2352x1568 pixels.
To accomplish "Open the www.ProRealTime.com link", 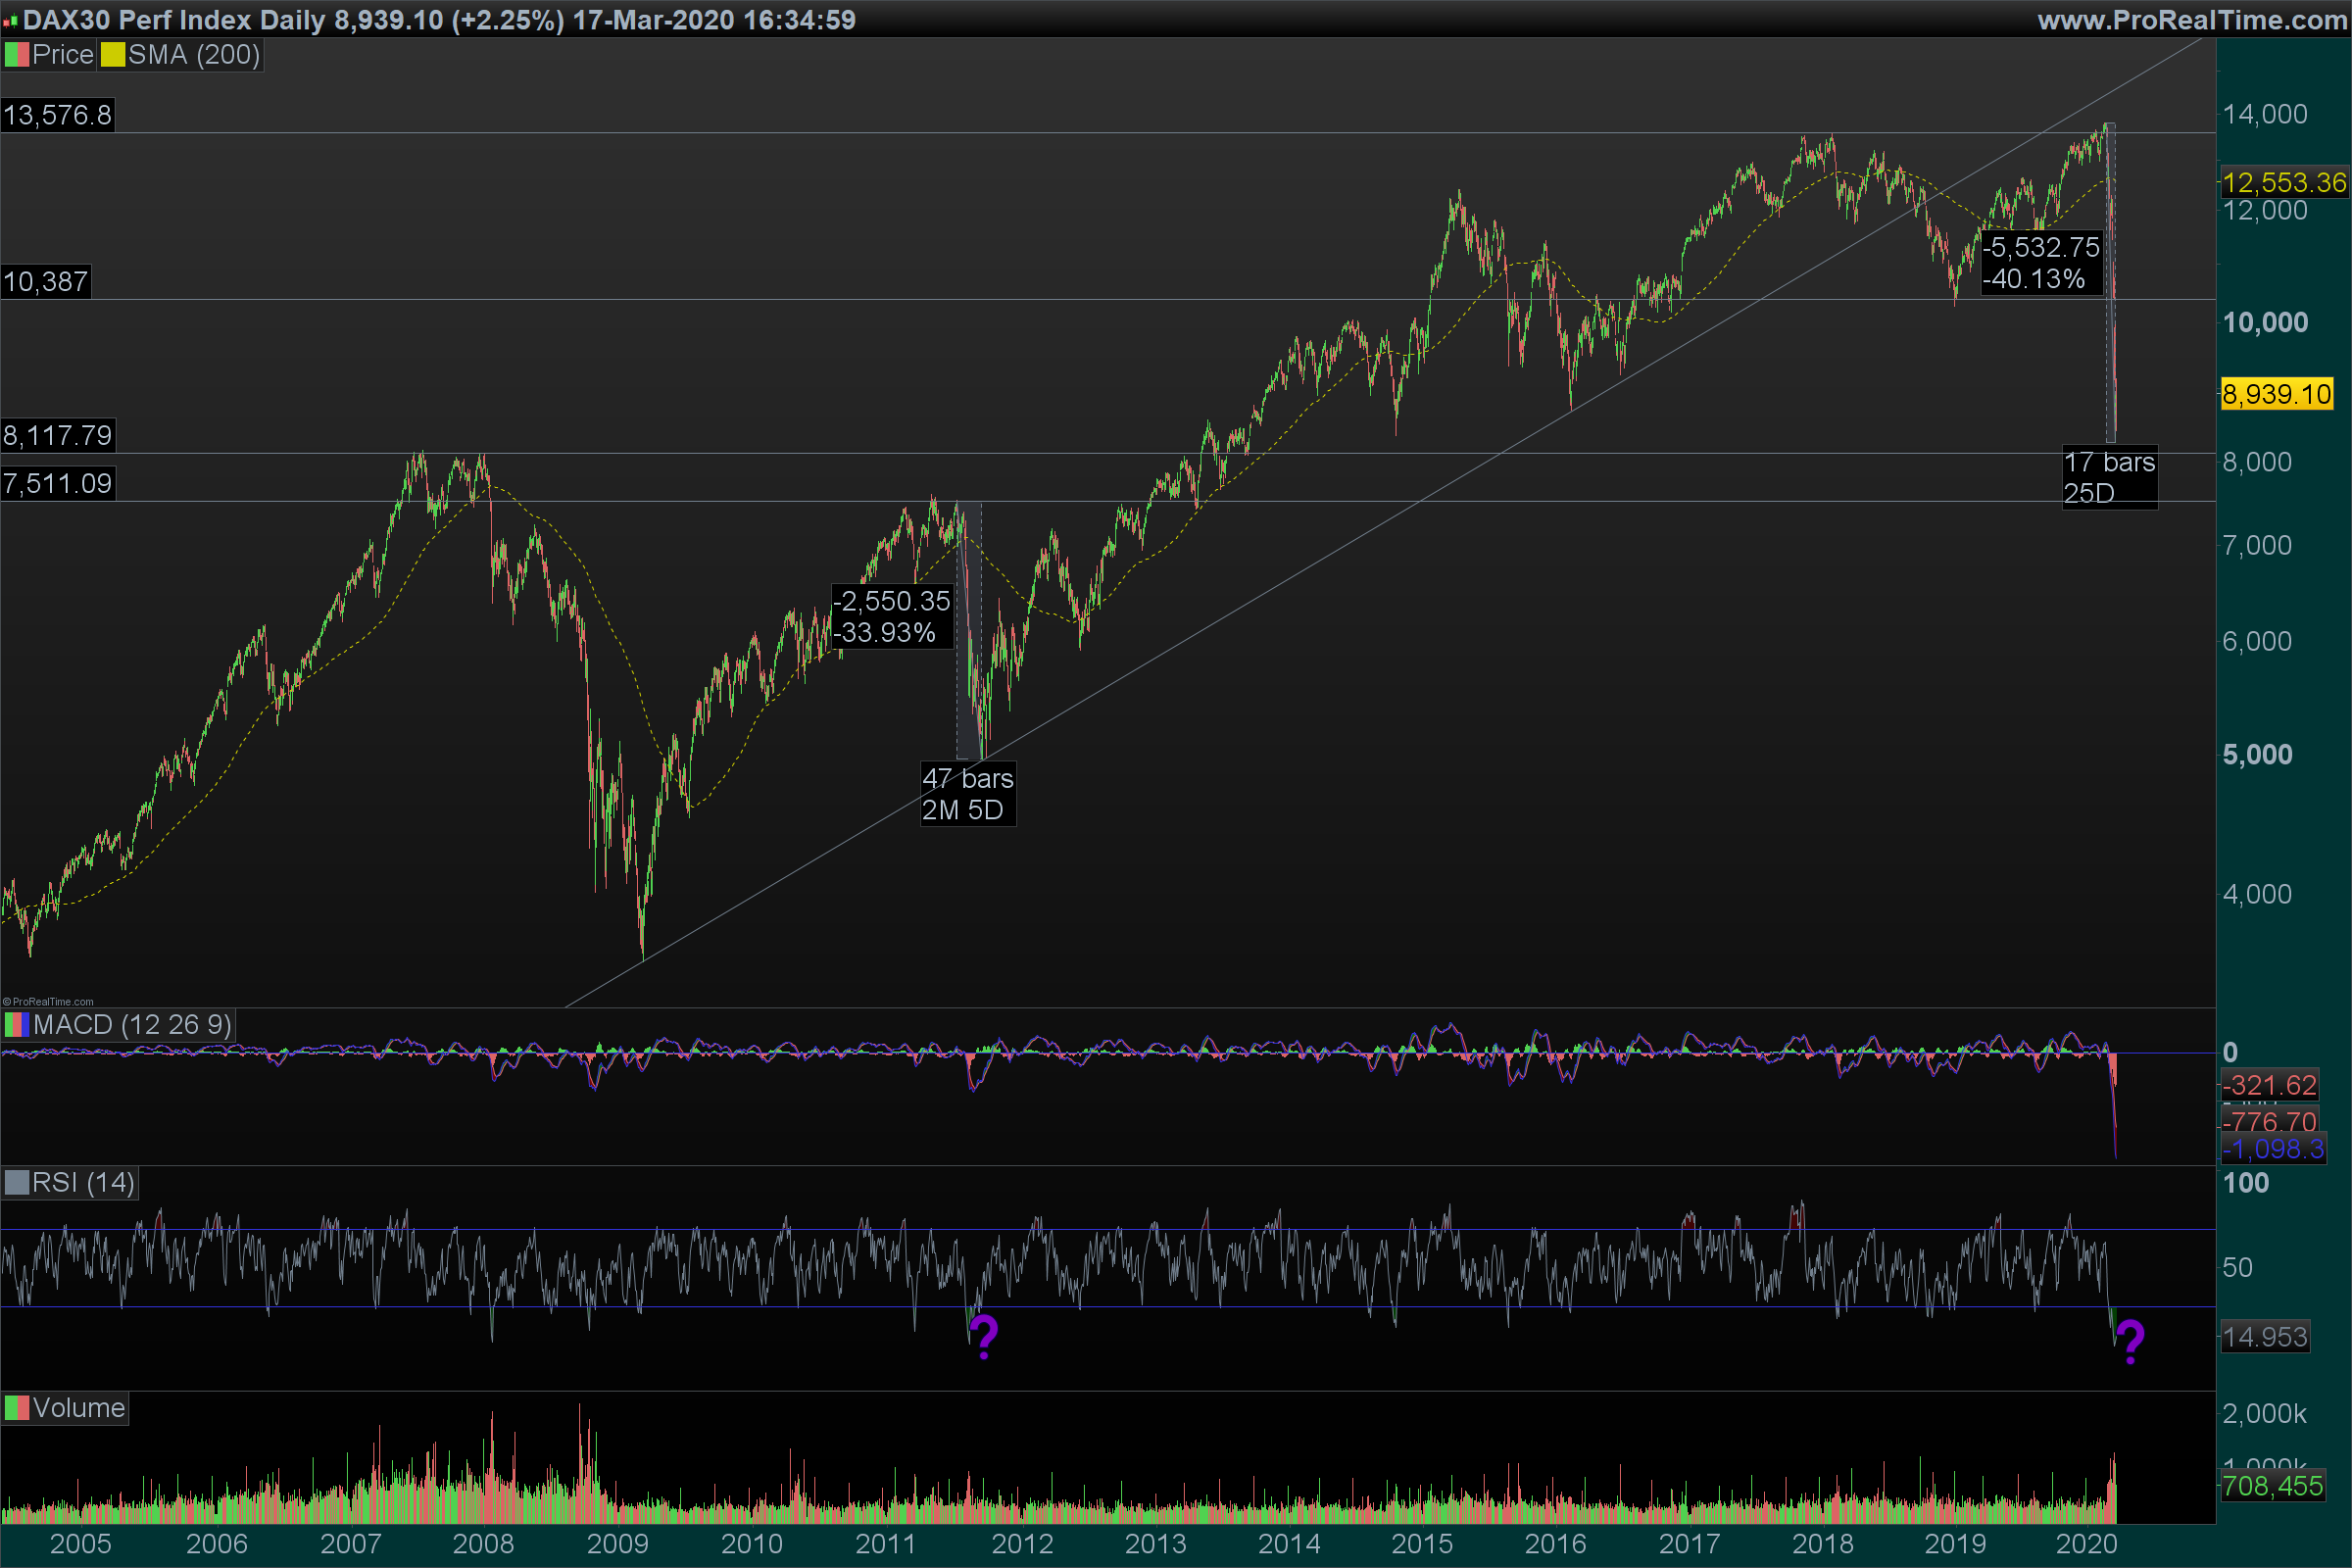I will click(x=2192, y=20).
